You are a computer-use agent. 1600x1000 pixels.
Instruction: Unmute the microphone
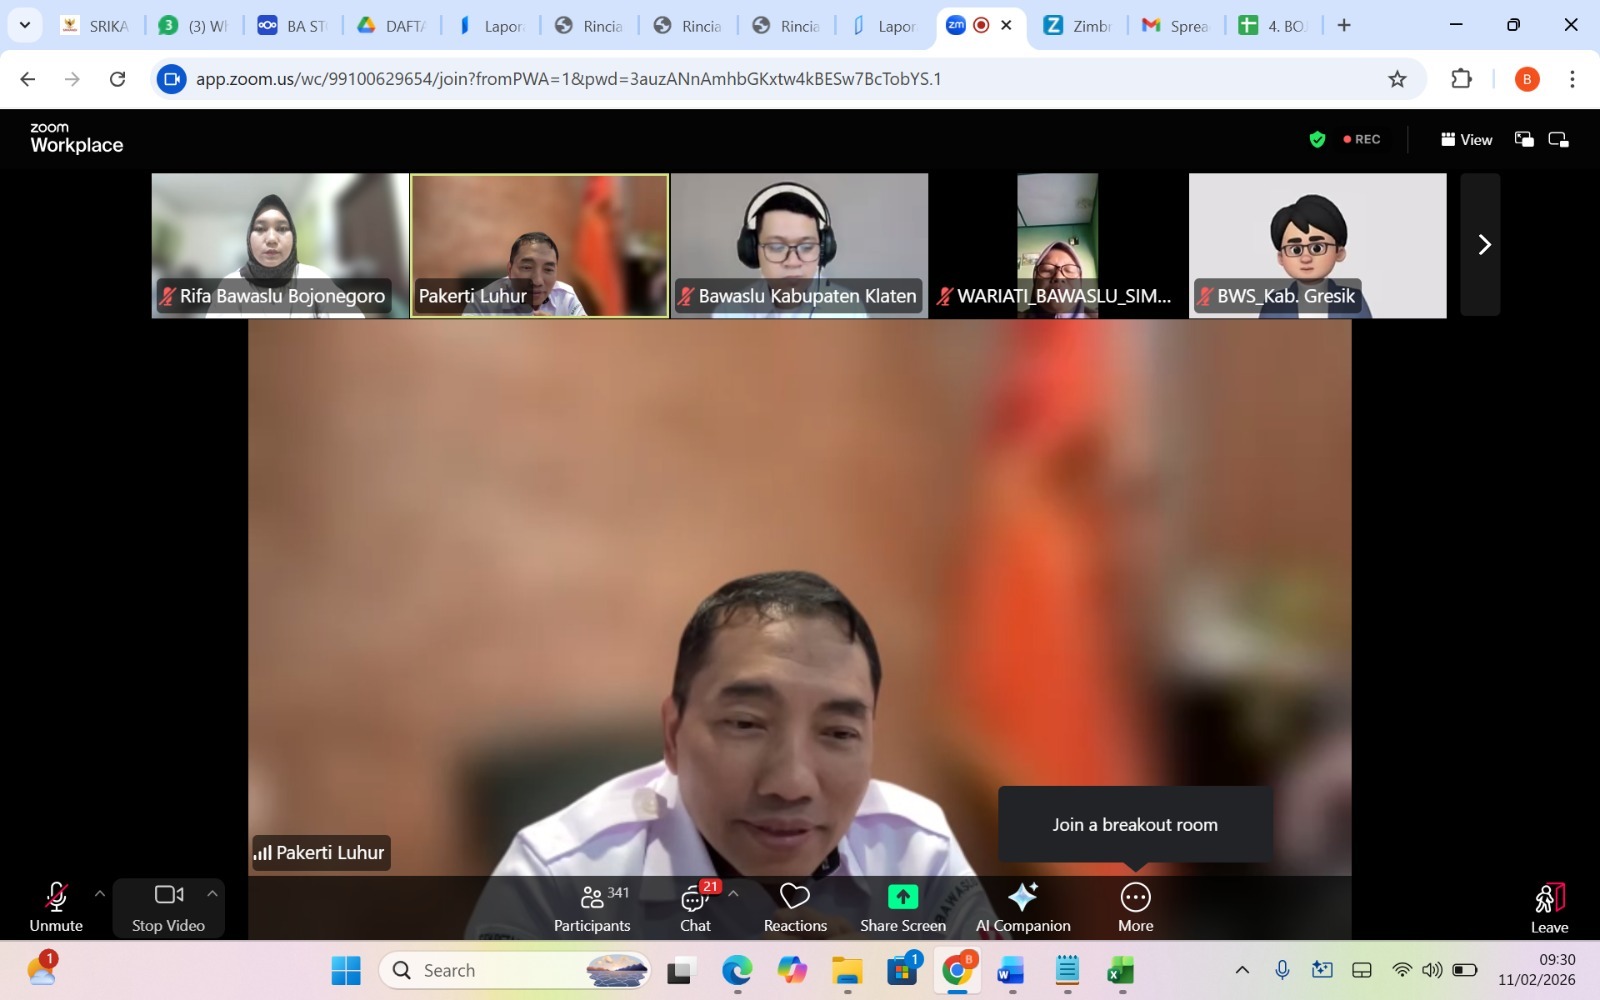tap(56, 907)
